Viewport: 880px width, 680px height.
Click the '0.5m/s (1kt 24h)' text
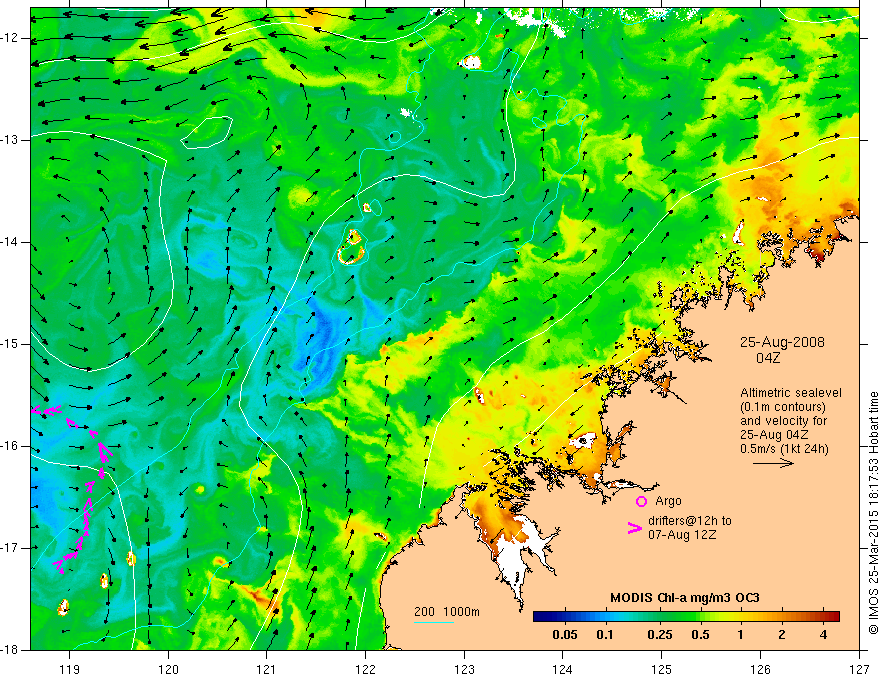pyautogui.click(x=784, y=449)
